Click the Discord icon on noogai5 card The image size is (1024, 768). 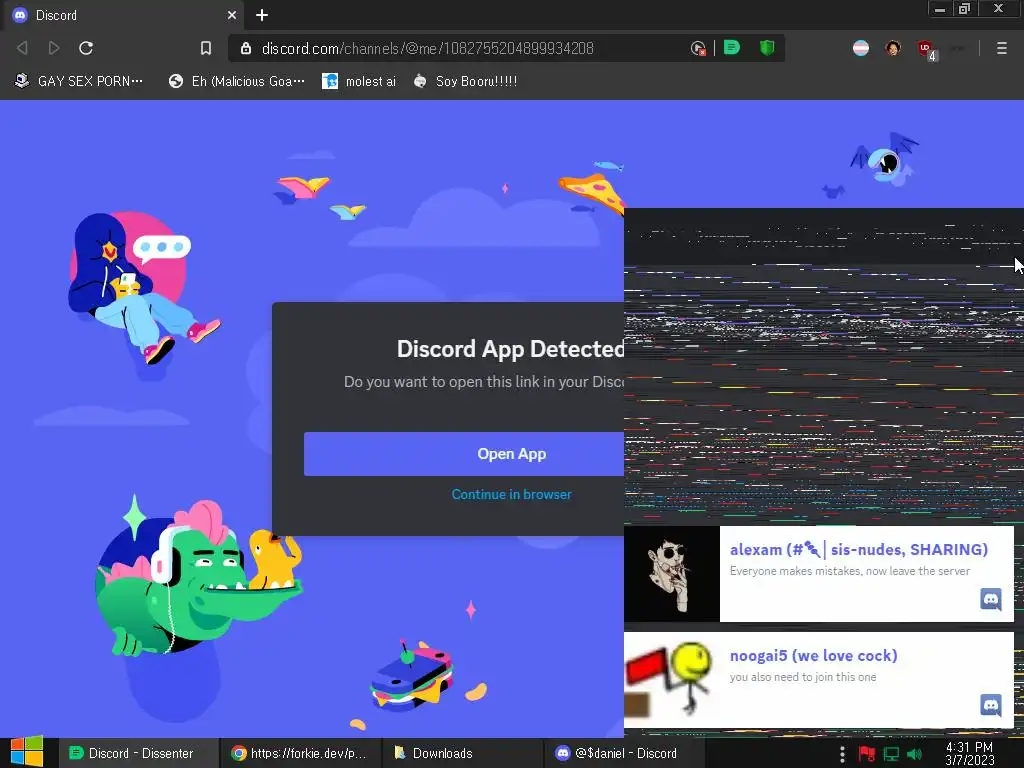[991, 705]
